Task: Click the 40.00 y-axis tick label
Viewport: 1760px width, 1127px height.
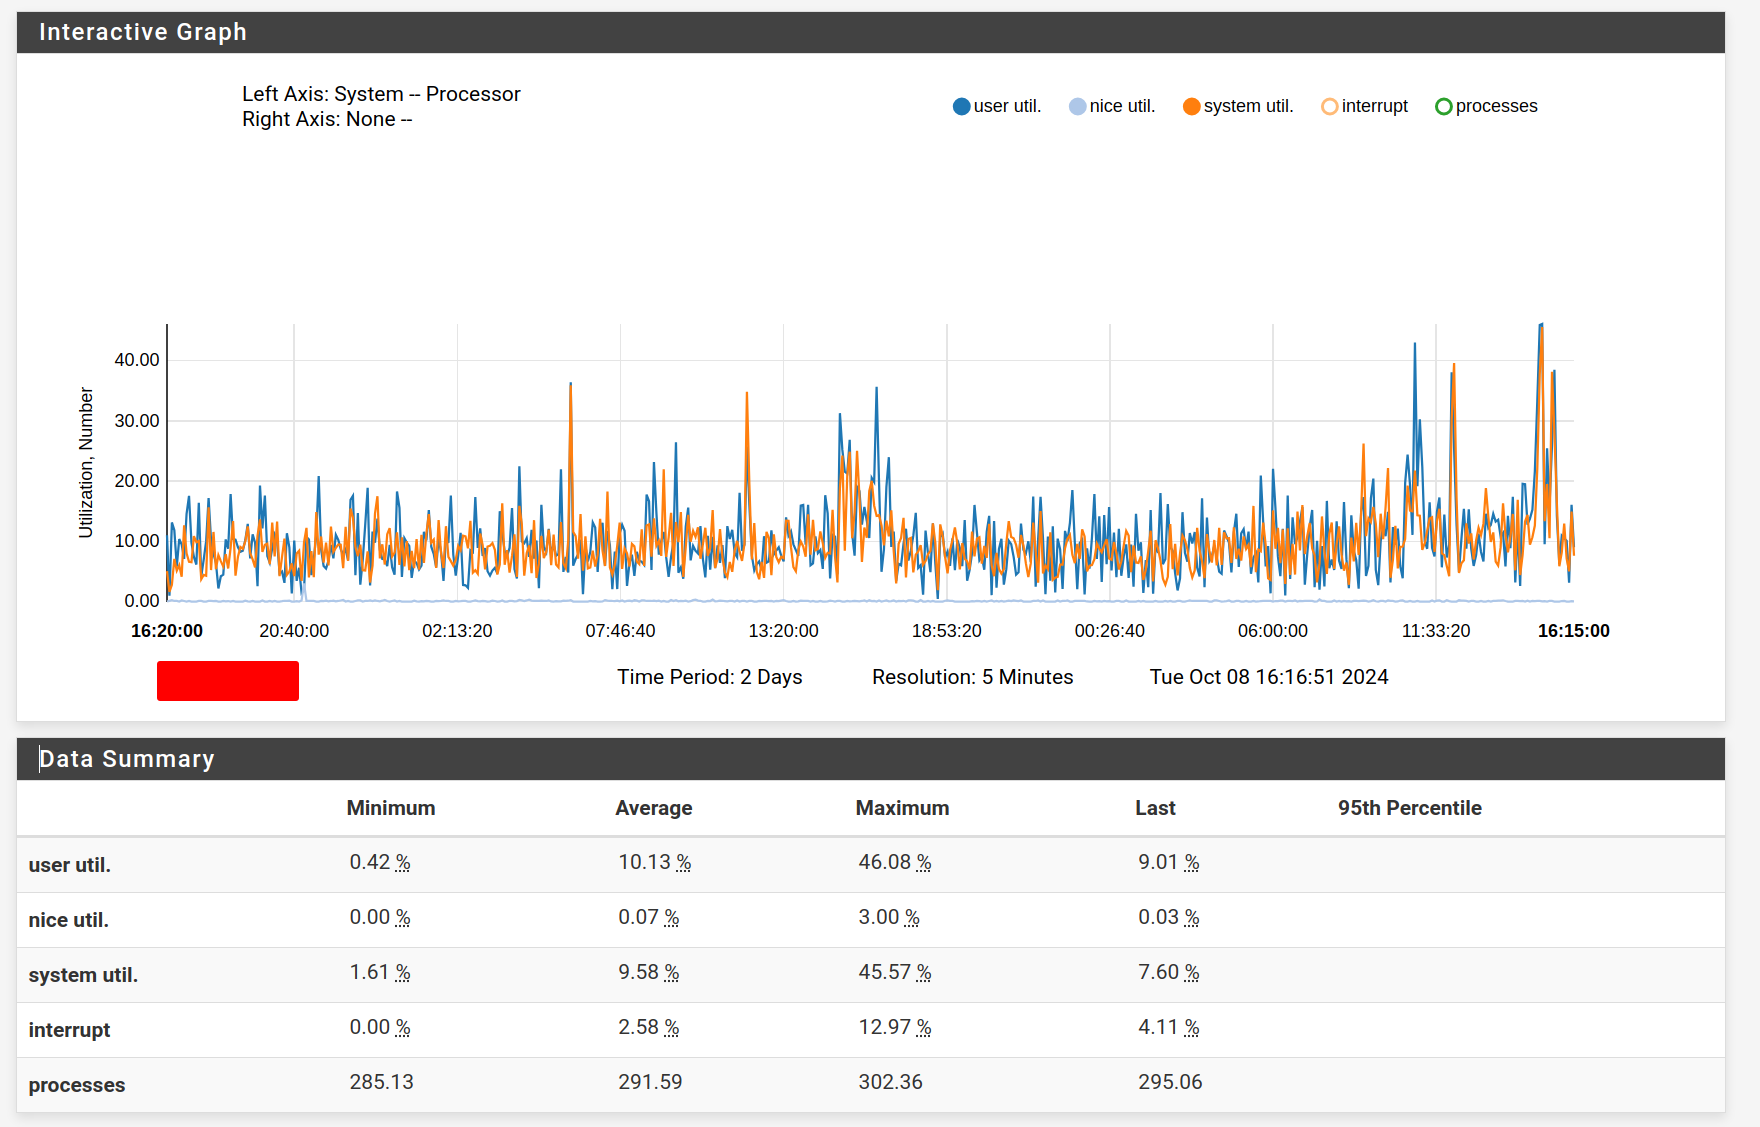Action: point(137,360)
